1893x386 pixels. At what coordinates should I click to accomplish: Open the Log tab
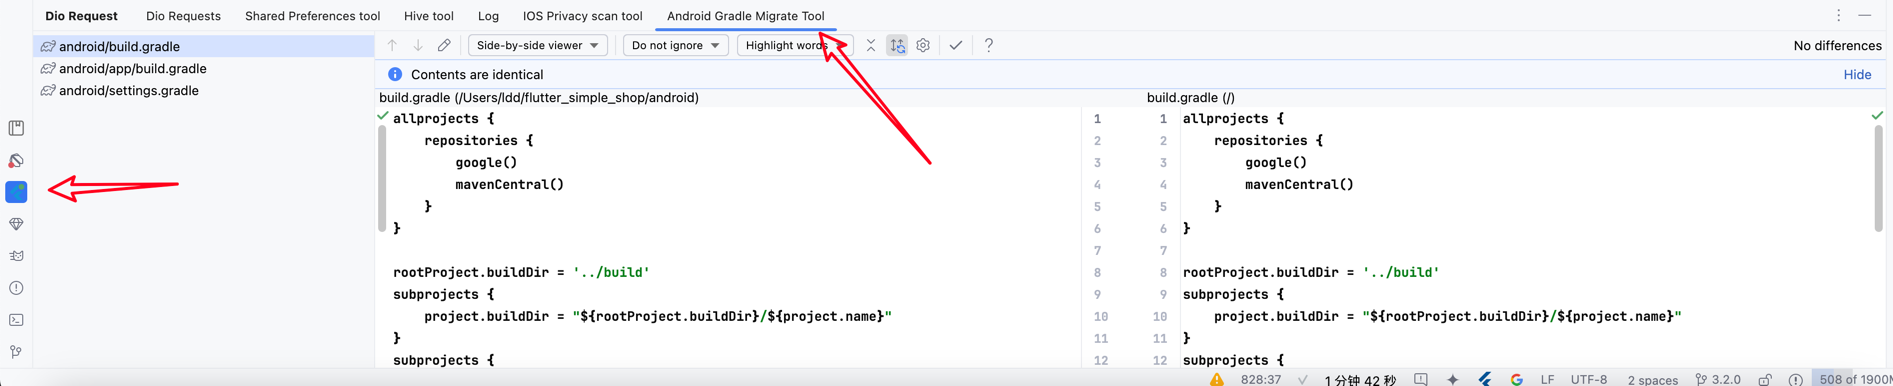[488, 16]
